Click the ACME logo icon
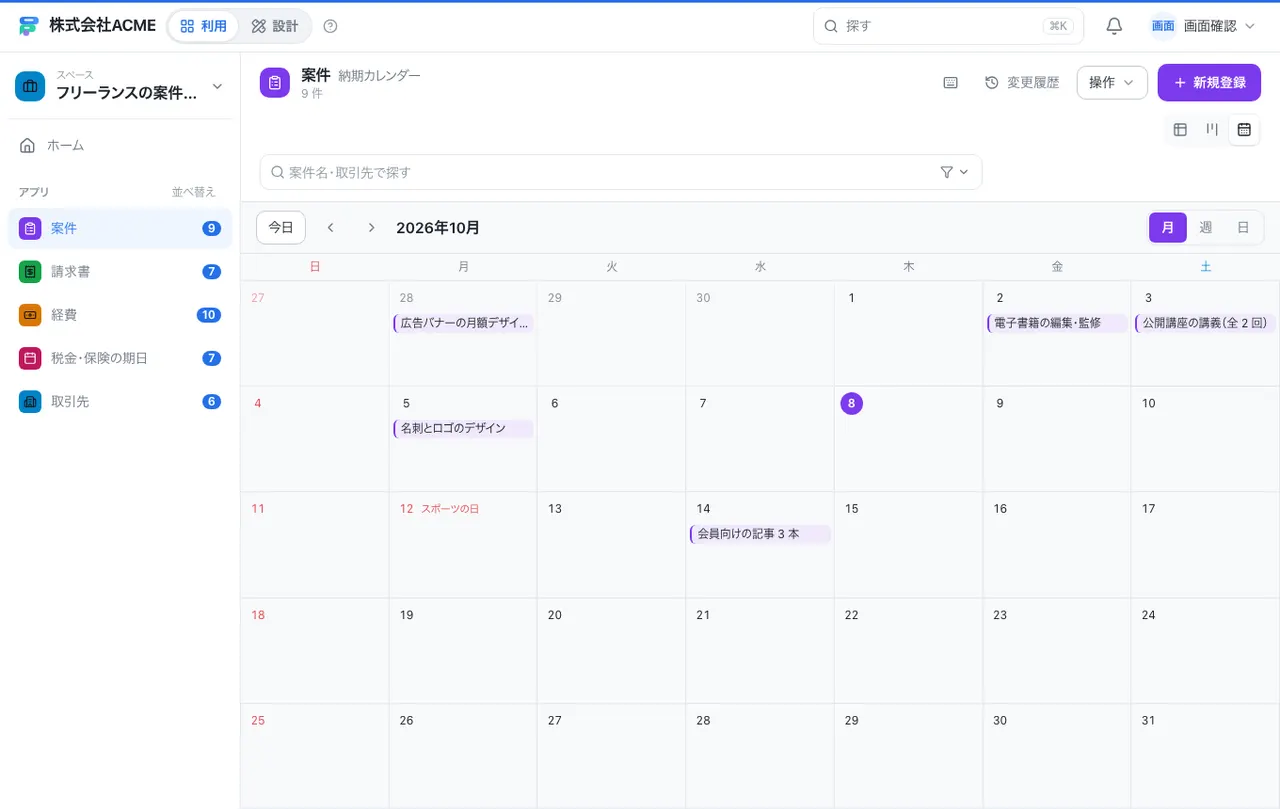Image resolution: width=1280 pixels, height=809 pixels. (x=28, y=26)
